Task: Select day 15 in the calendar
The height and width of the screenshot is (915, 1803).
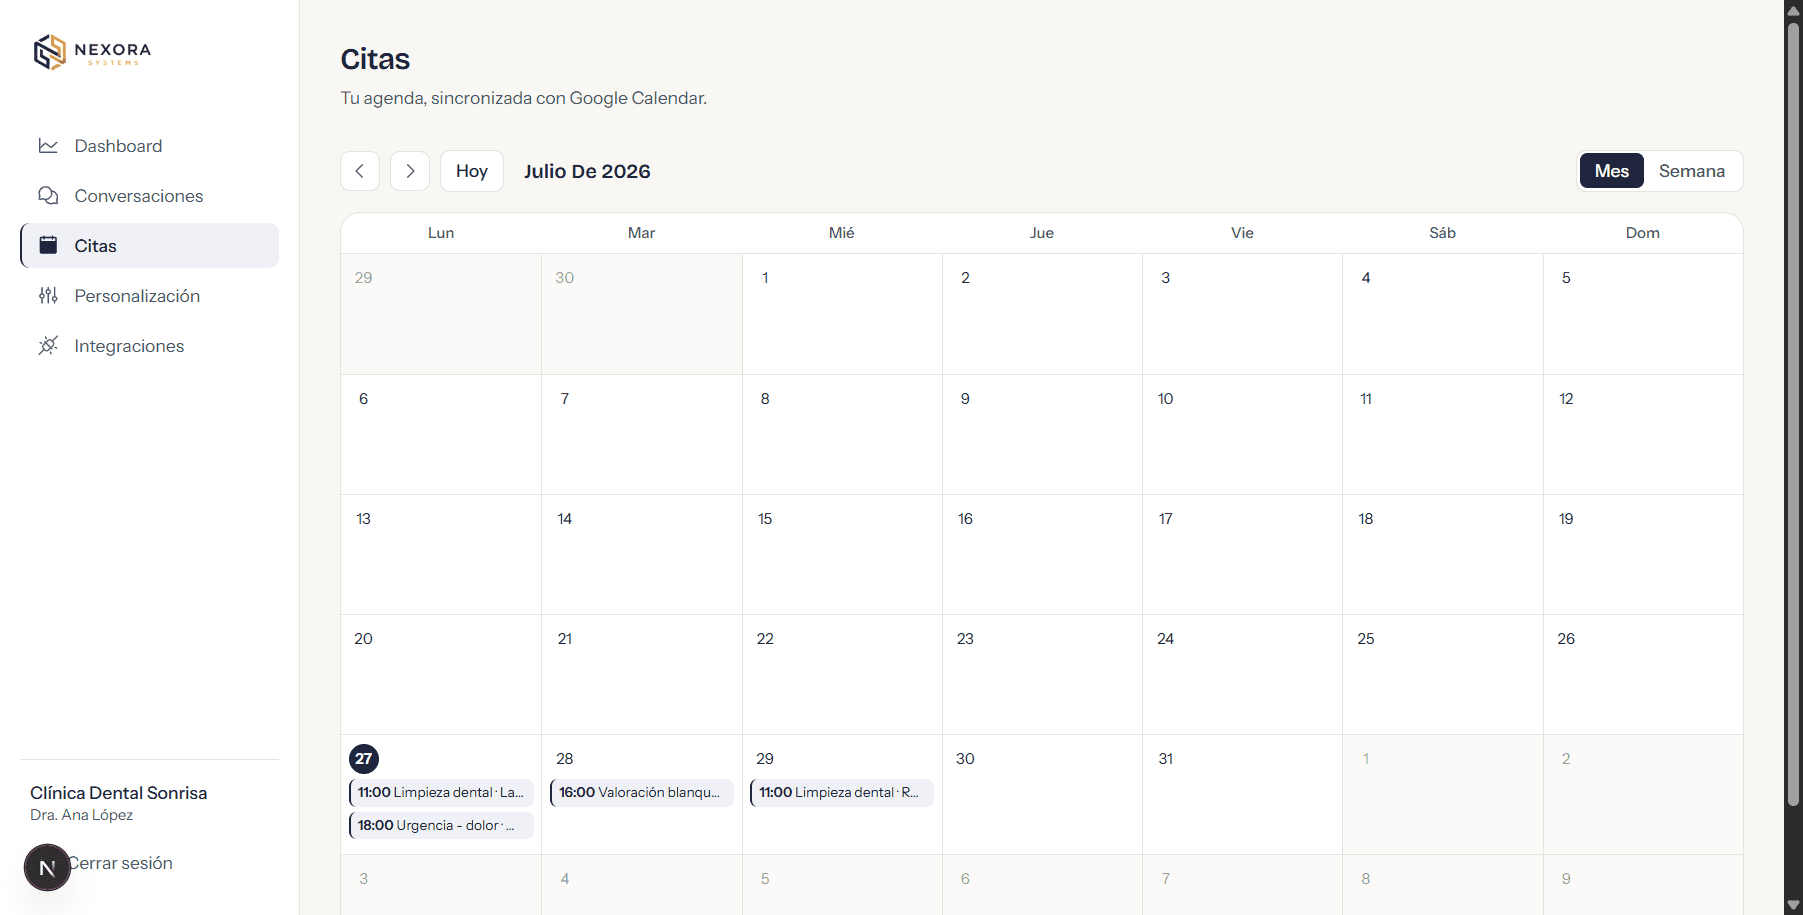Action: click(765, 519)
